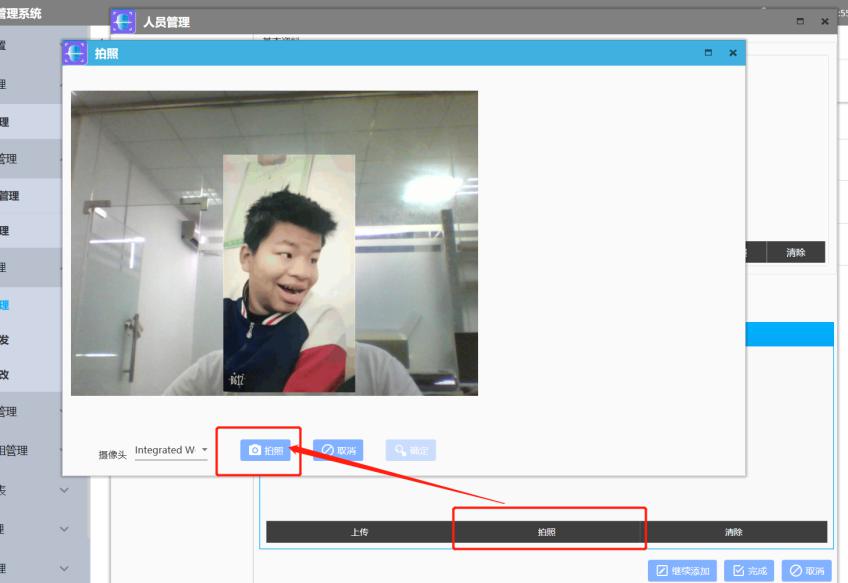Click the 人员管理 title bar logo
Screen dimensions: 848x583
(124, 22)
